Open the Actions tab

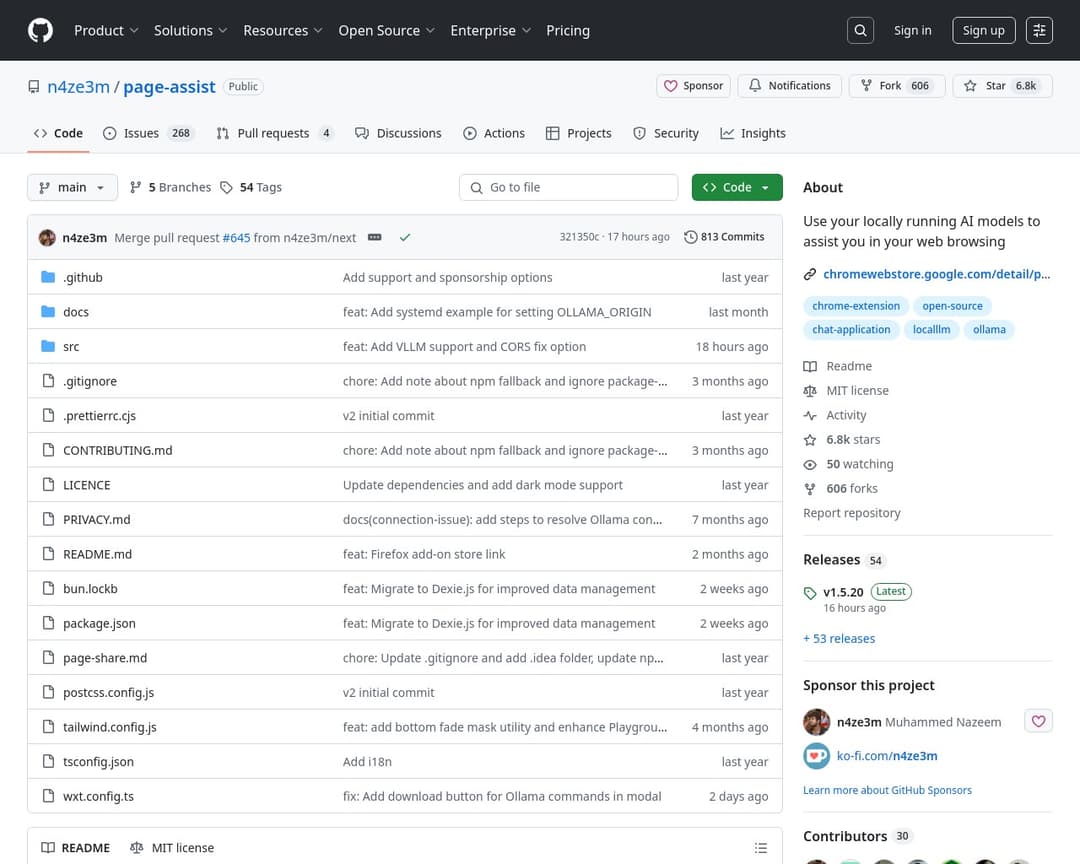tap(494, 133)
